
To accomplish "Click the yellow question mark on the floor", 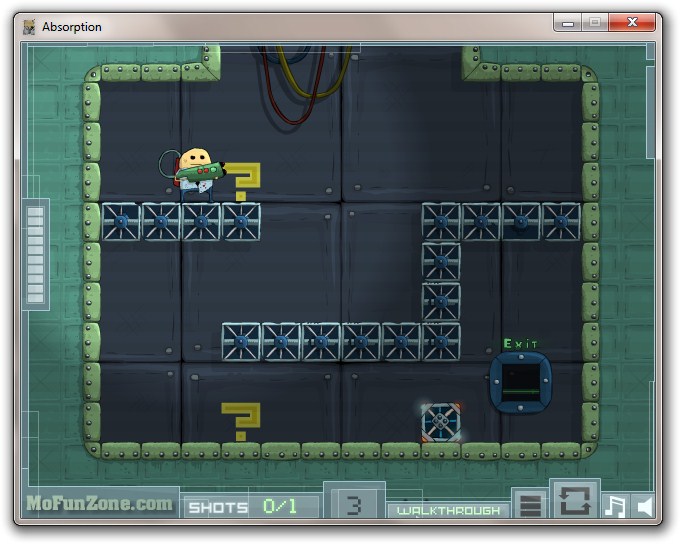I will pos(241,422).
